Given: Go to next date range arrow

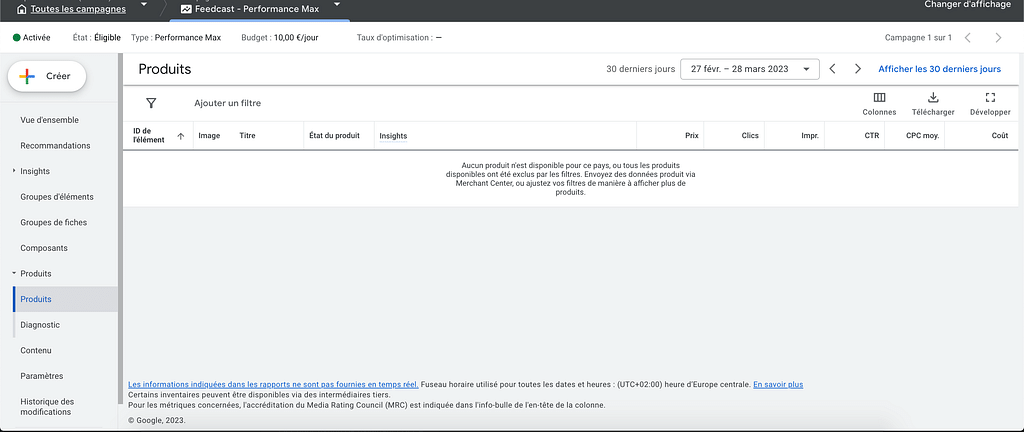Looking at the screenshot, I should pos(857,69).
